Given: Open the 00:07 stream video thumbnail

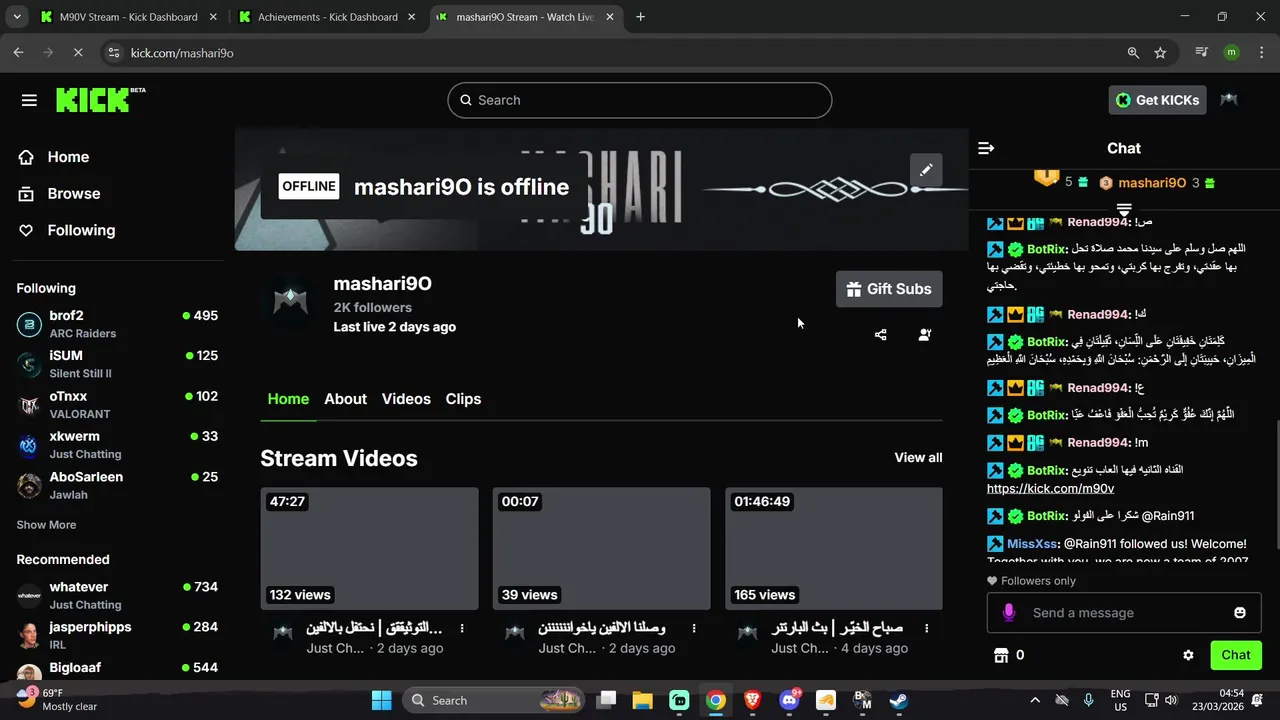Looking at the screenshot, I should tap(601, 548).
